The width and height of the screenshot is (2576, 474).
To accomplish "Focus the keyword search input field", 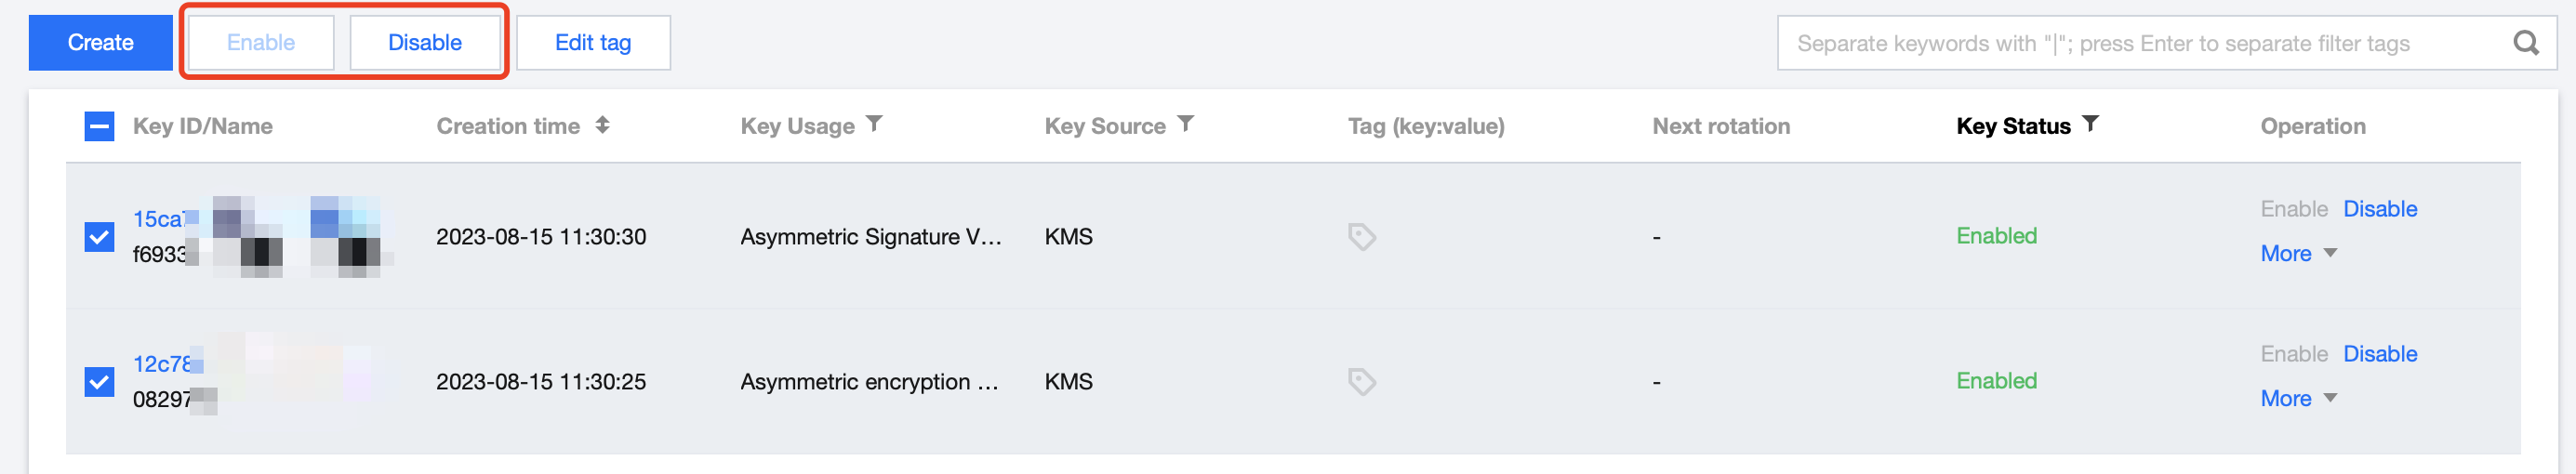I will point(2140,43).
